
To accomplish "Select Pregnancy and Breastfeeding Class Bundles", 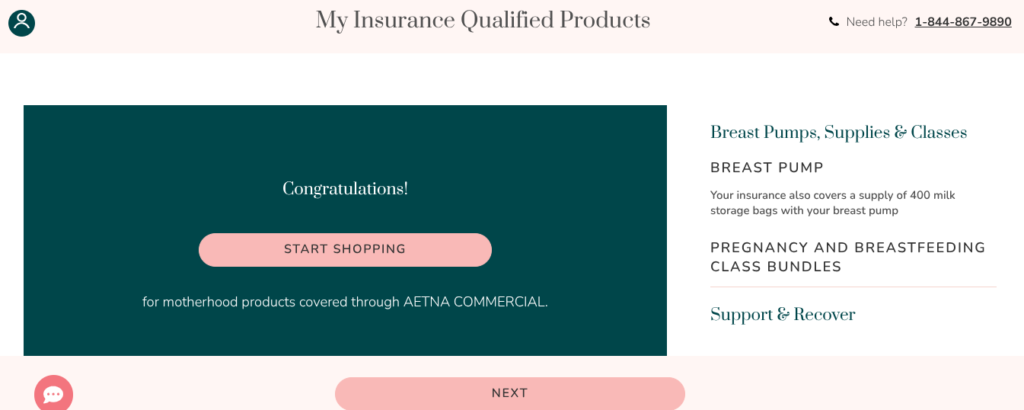I will pos(848,257).
